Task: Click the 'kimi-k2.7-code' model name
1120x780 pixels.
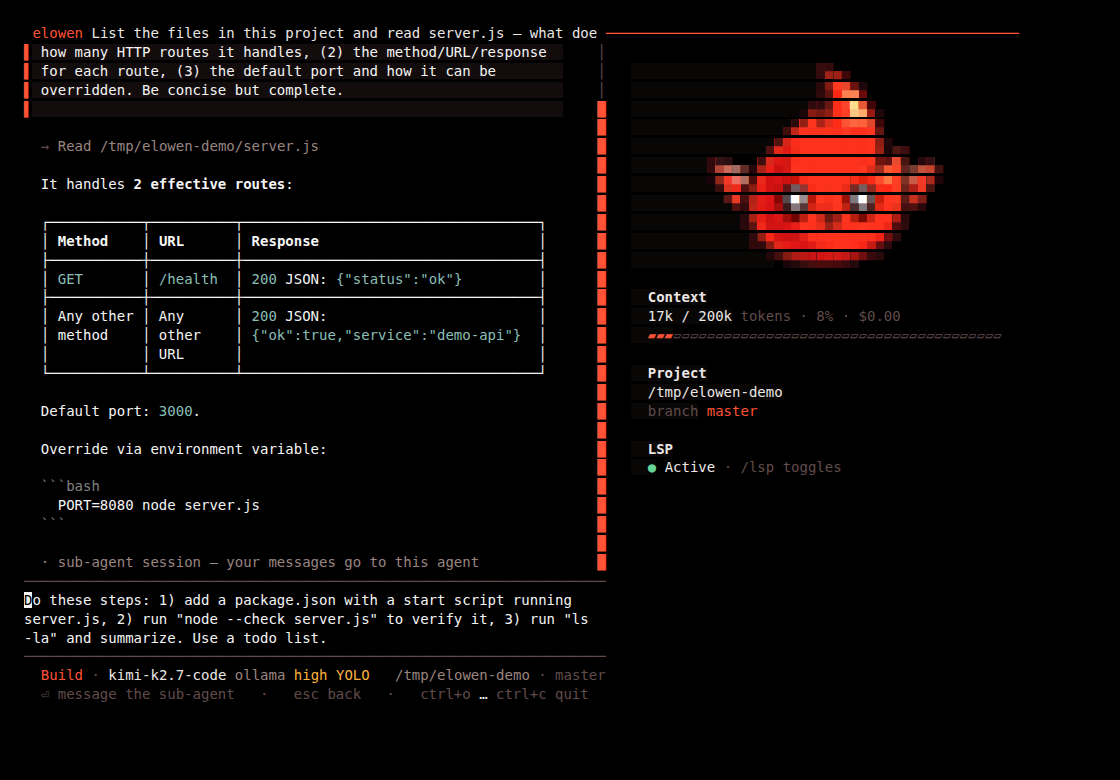Action: click(167, 676)
